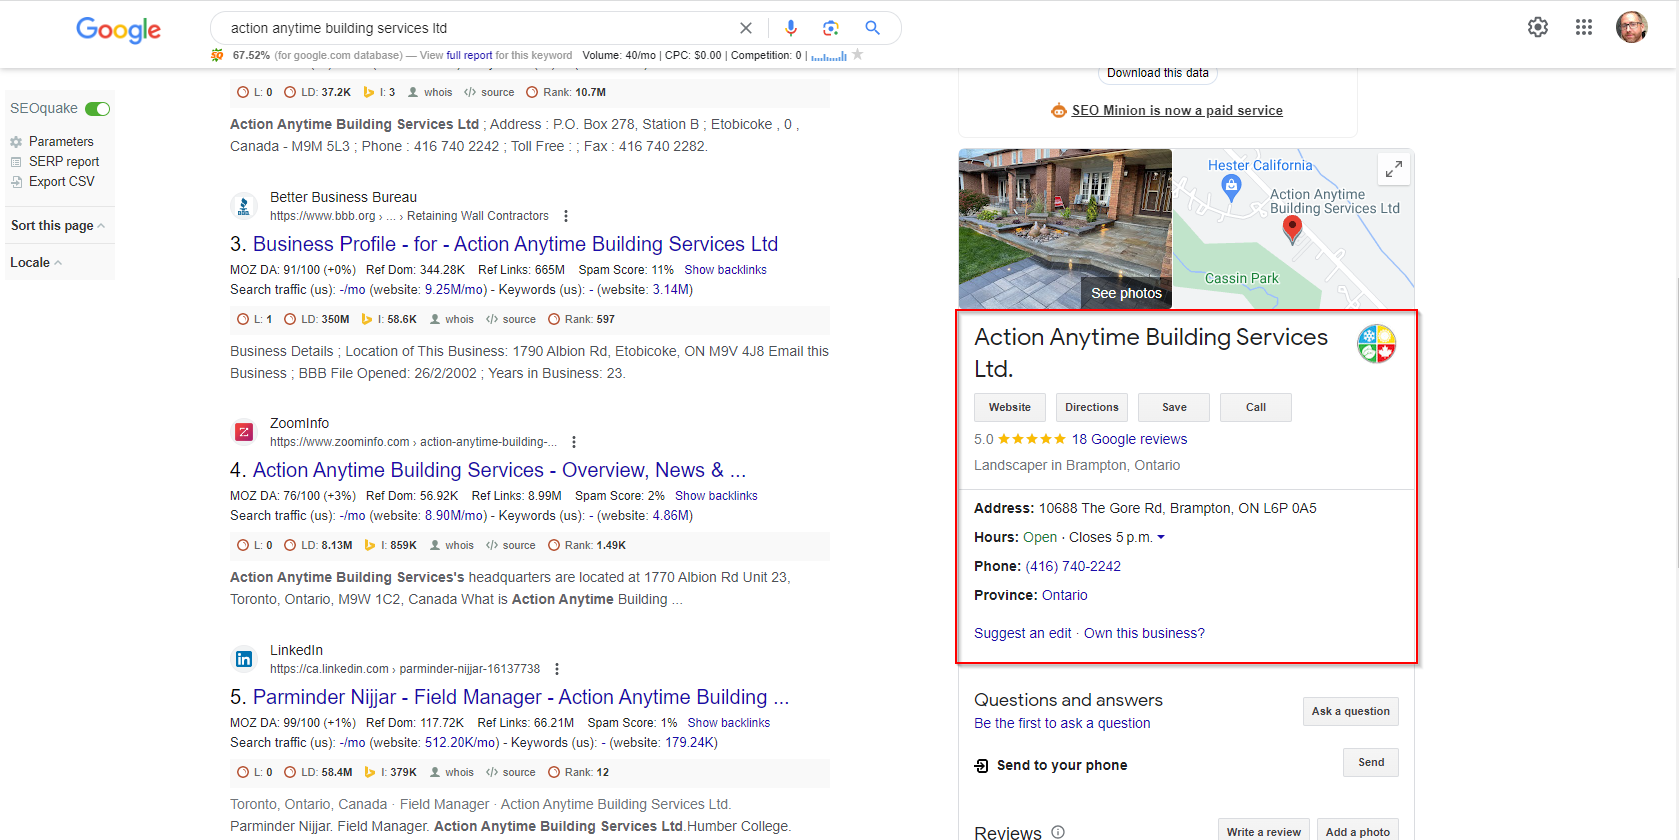Click Show backlinks for the LinkedIn result
The height and width of the screenshot is (840, 1679).
pos(729,723)
